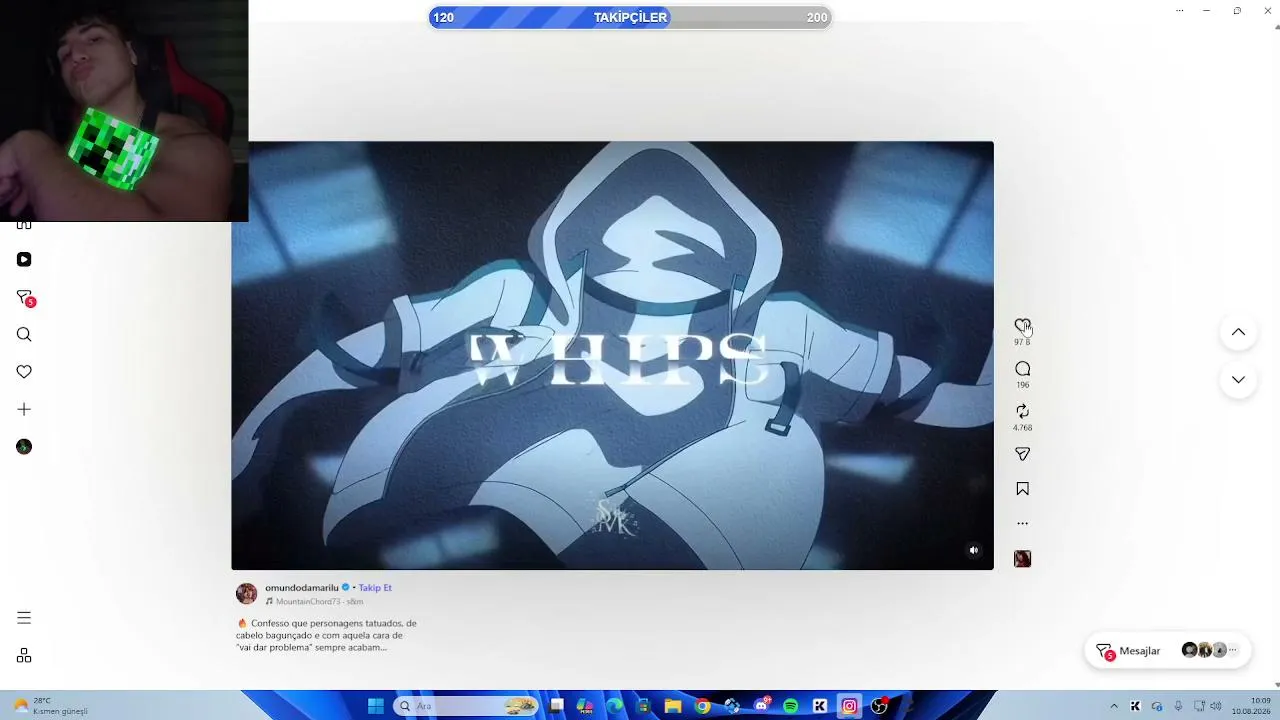The width and height of the screenshot is (1280, 720).
Task: Open your profile avatar in the sidebar
Action: click(x=24, y=447)
